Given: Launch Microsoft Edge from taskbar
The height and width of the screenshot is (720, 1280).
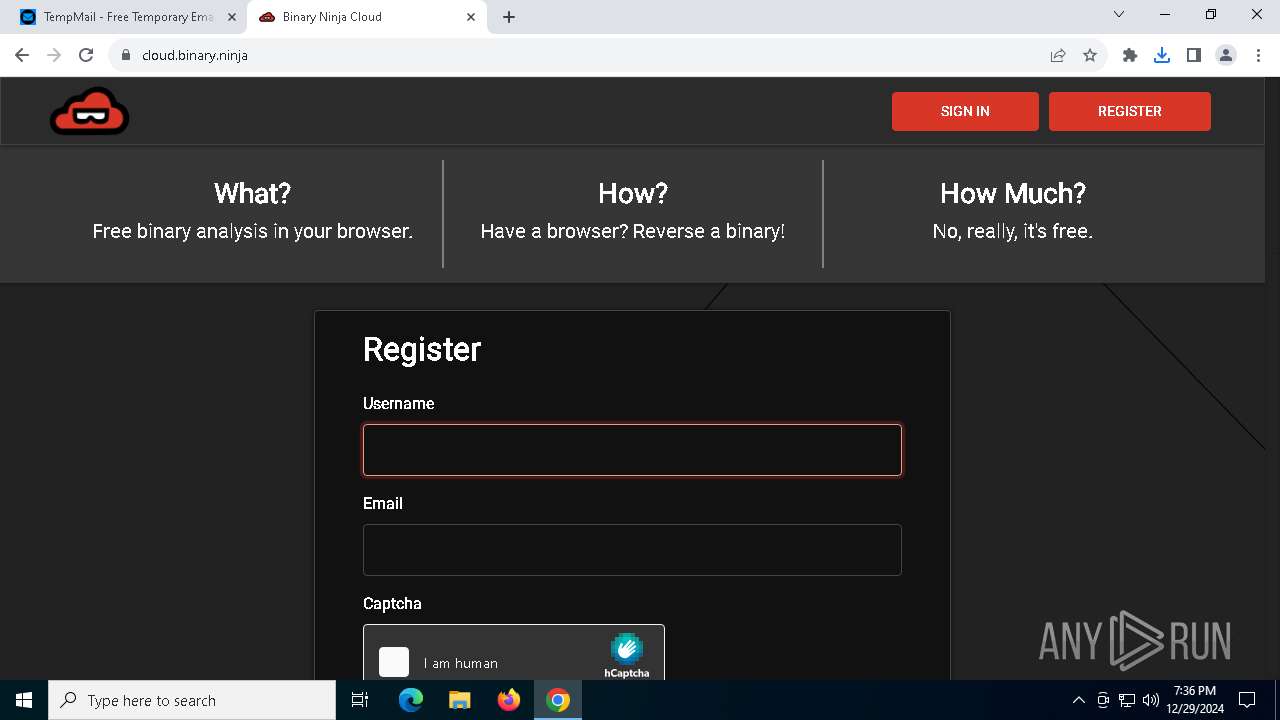Looking at the screenshot, I should coord(411,700).
